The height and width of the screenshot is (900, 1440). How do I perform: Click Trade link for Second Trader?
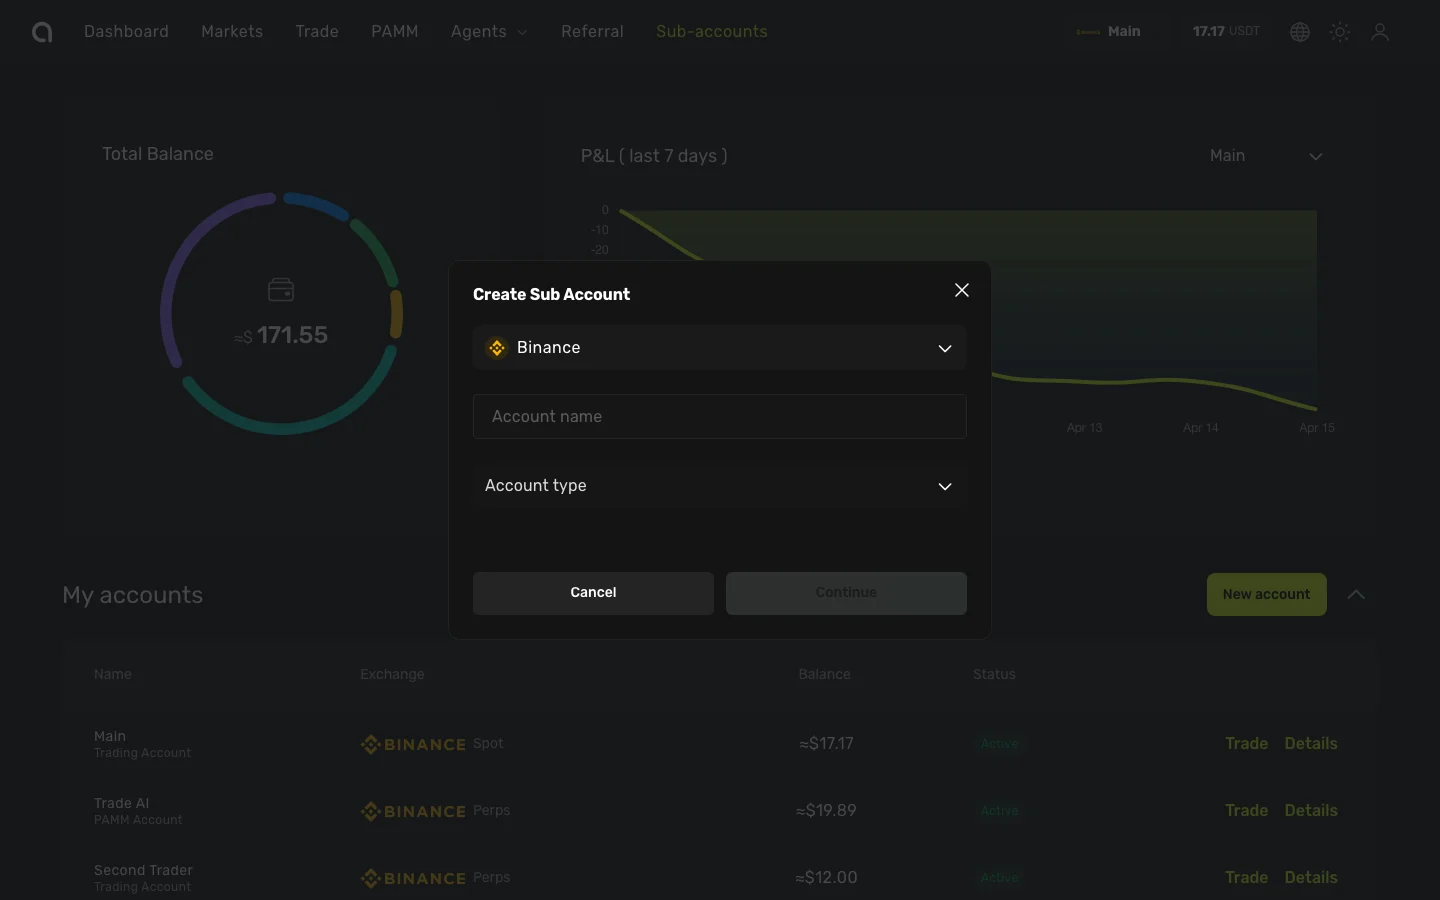pyautogui.click(x=1246, y=878)
